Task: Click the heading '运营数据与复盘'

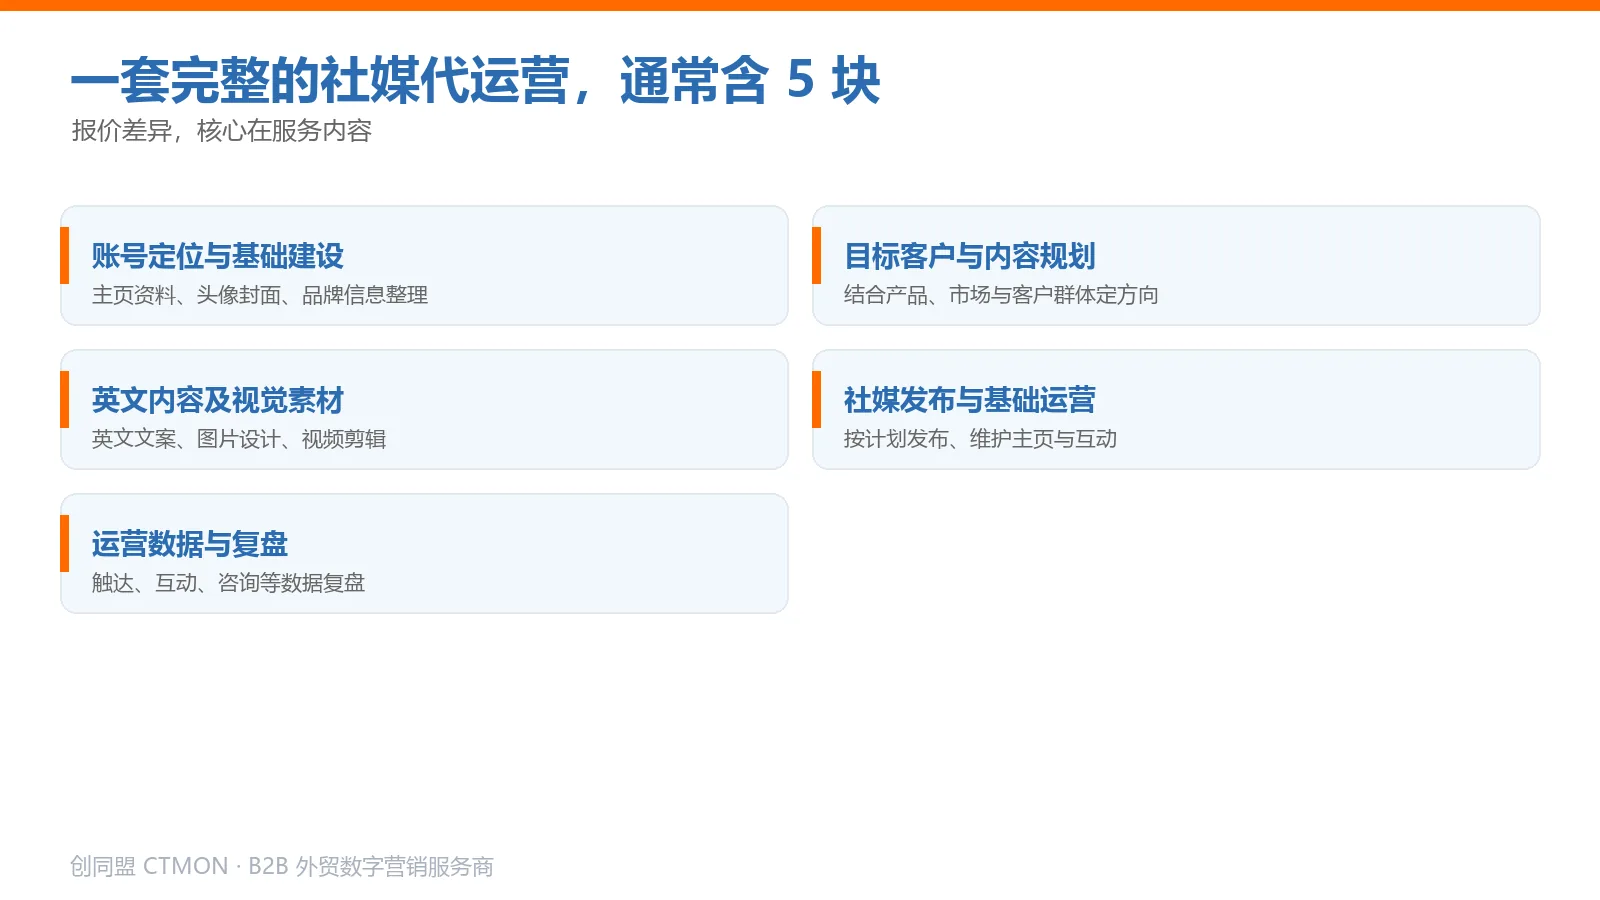Action: (x=189, y=544)
